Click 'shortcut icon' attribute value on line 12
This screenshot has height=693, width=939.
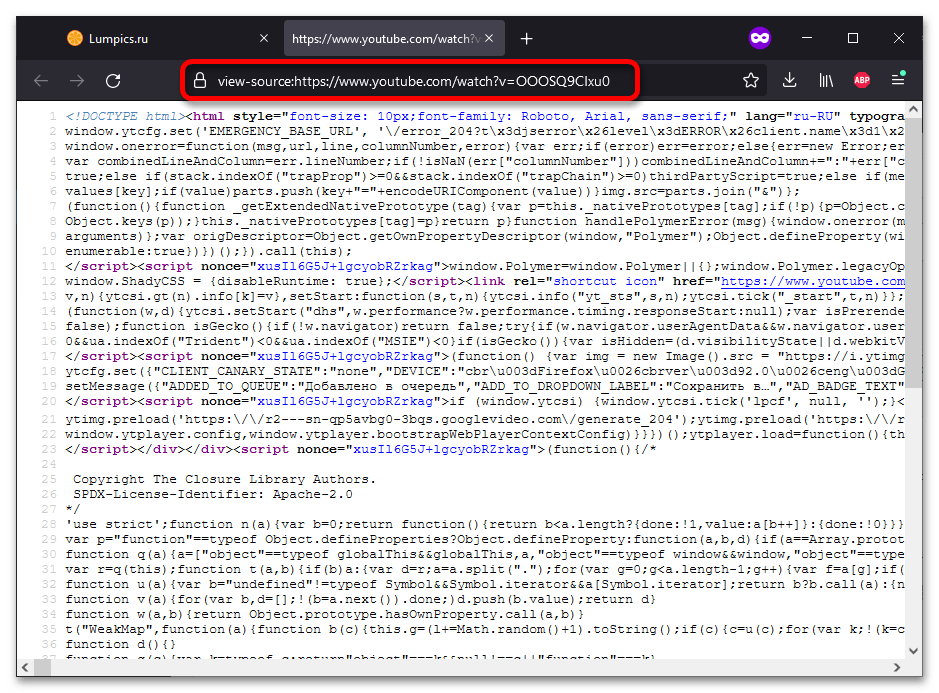pos(605,282)
